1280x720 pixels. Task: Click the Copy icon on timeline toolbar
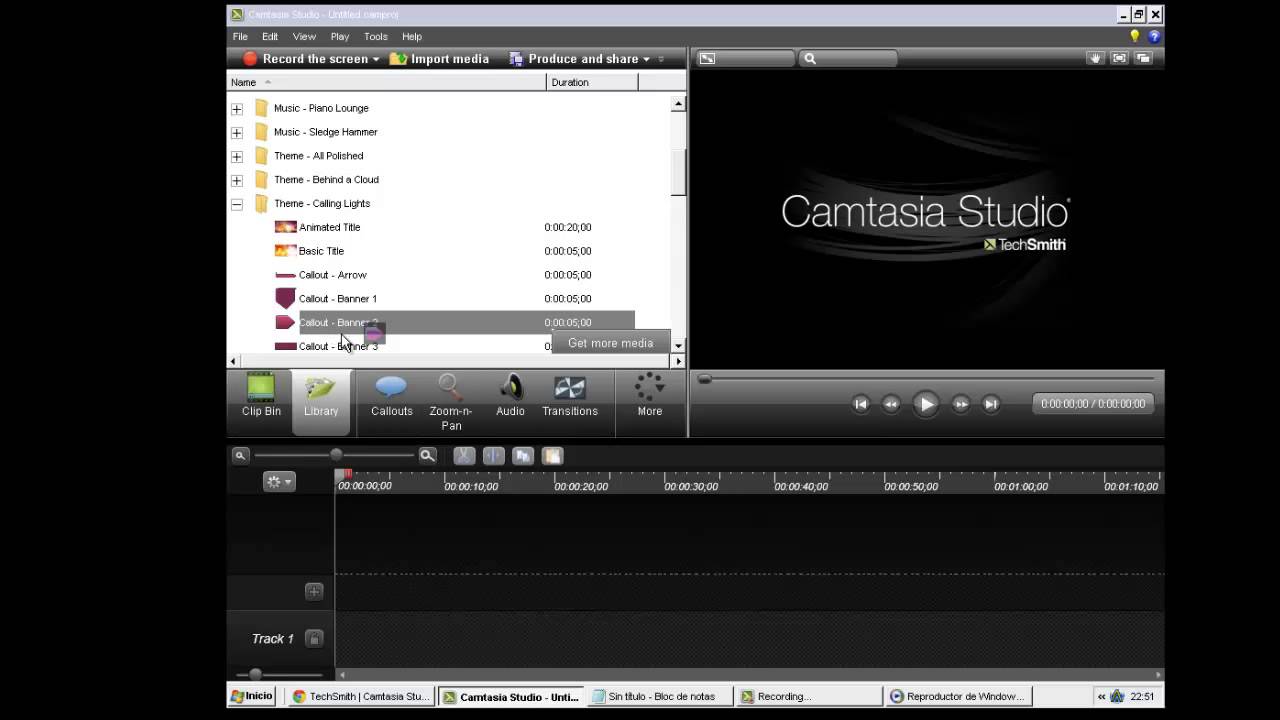click(x=523, y=455)
